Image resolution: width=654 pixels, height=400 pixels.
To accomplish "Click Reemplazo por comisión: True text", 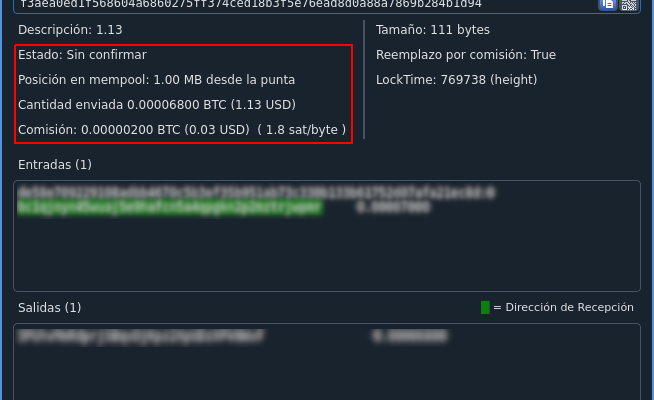I will pyautogui.click(x=466, y=55).
